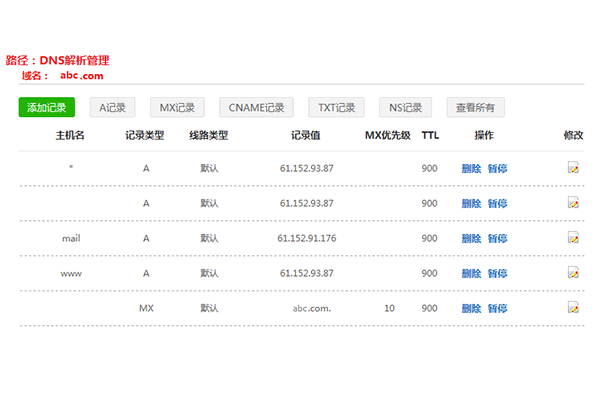Viewport: 600px width, 400px height.
Task: Select the TXT记录 tab
Action: tap(336, 107)
